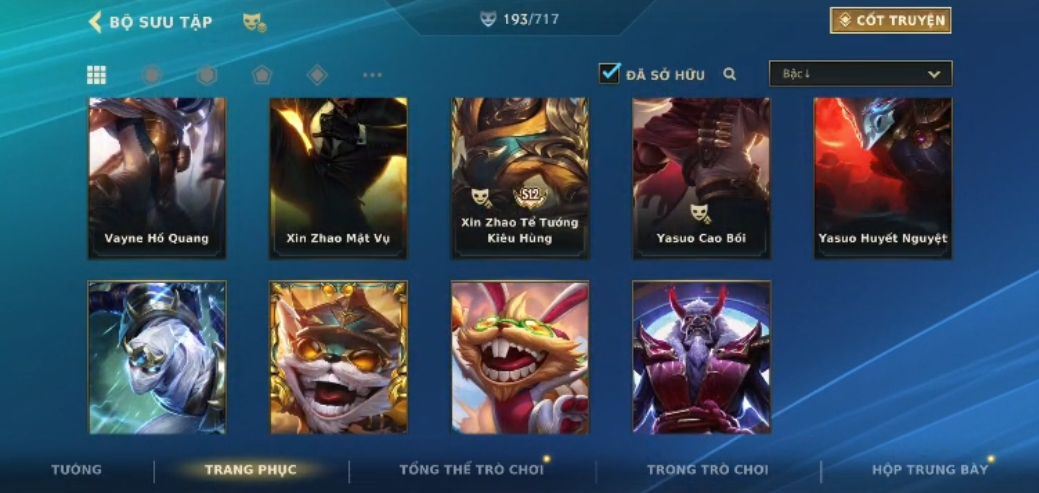The image size is (1039, 493).
Task: Filter by the hexagon rarity icon
Action: coord(207,75)
